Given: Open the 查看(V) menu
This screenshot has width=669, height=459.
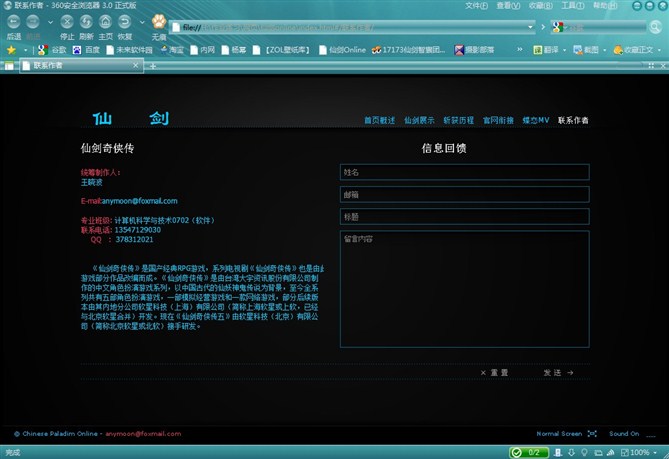Looking at the screenshot, I should pyautogui.click(x=508, y=6).
